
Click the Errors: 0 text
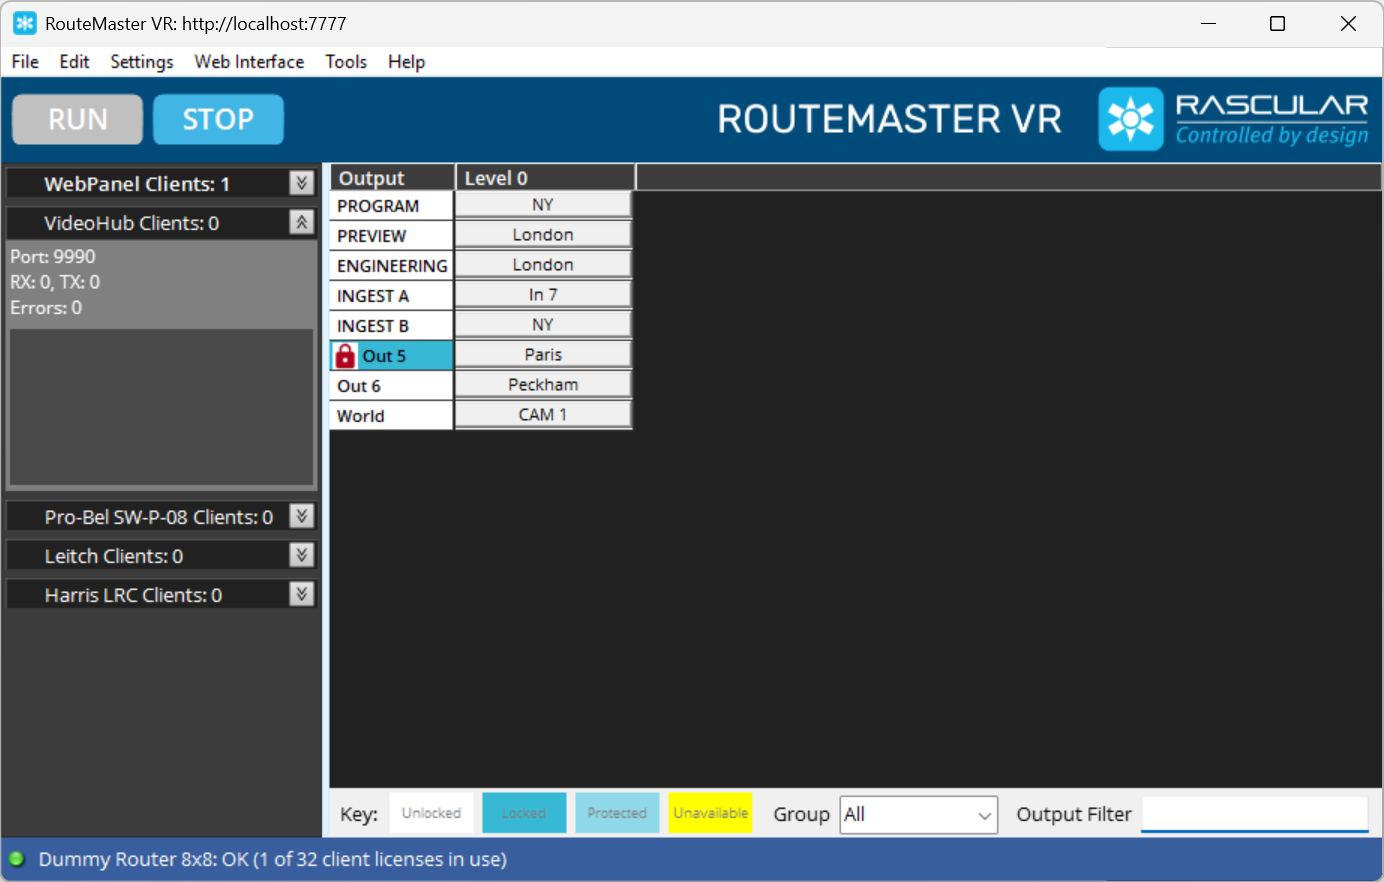click(46, 308)
